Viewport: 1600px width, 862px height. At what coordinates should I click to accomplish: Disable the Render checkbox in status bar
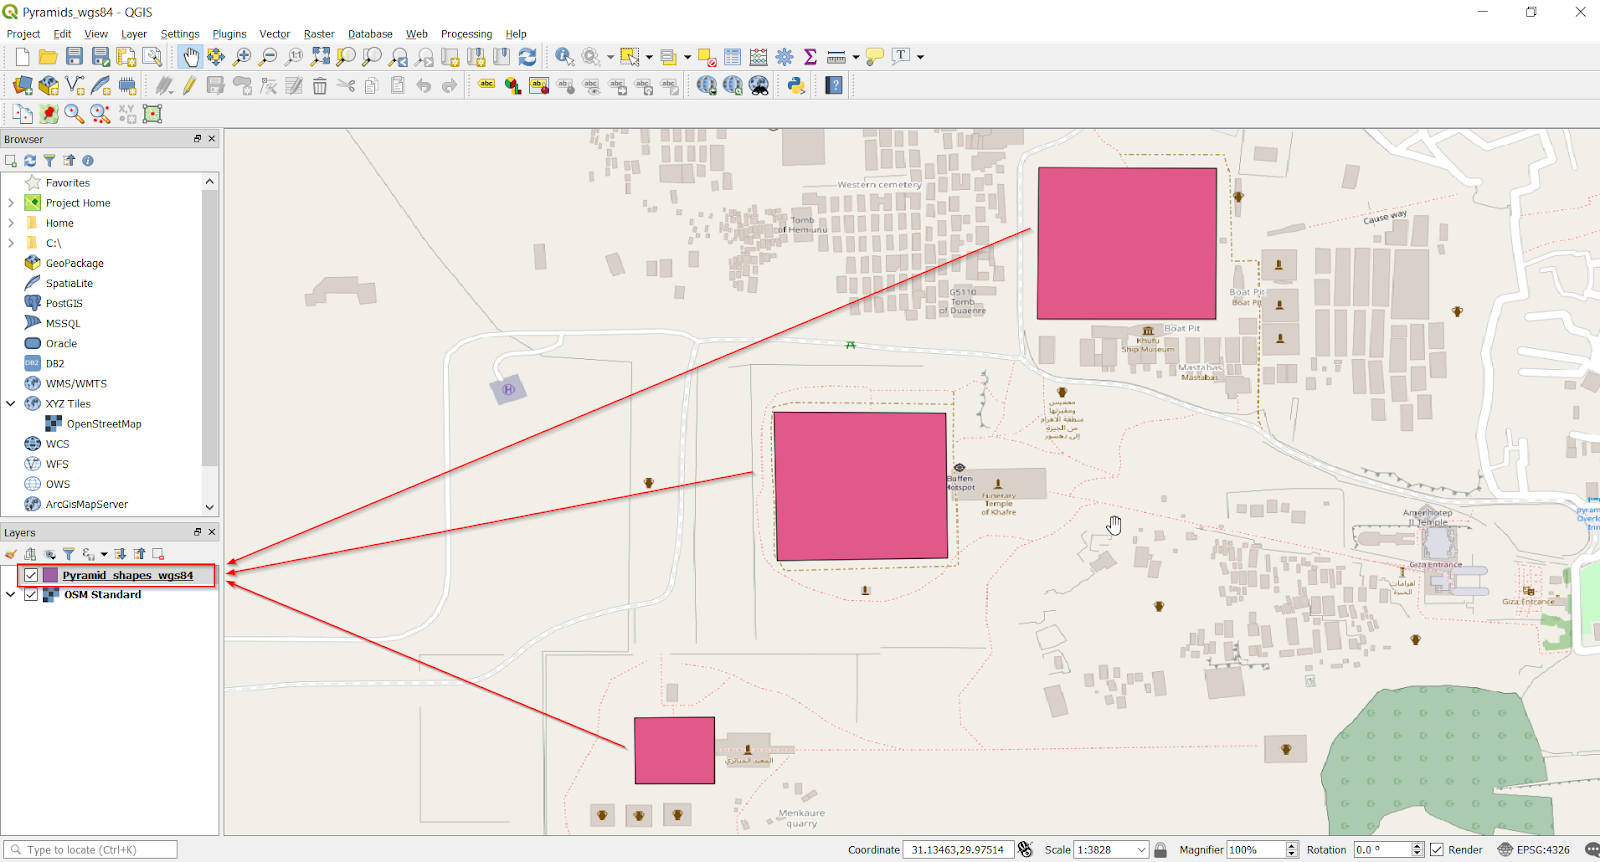(1437, 850)
